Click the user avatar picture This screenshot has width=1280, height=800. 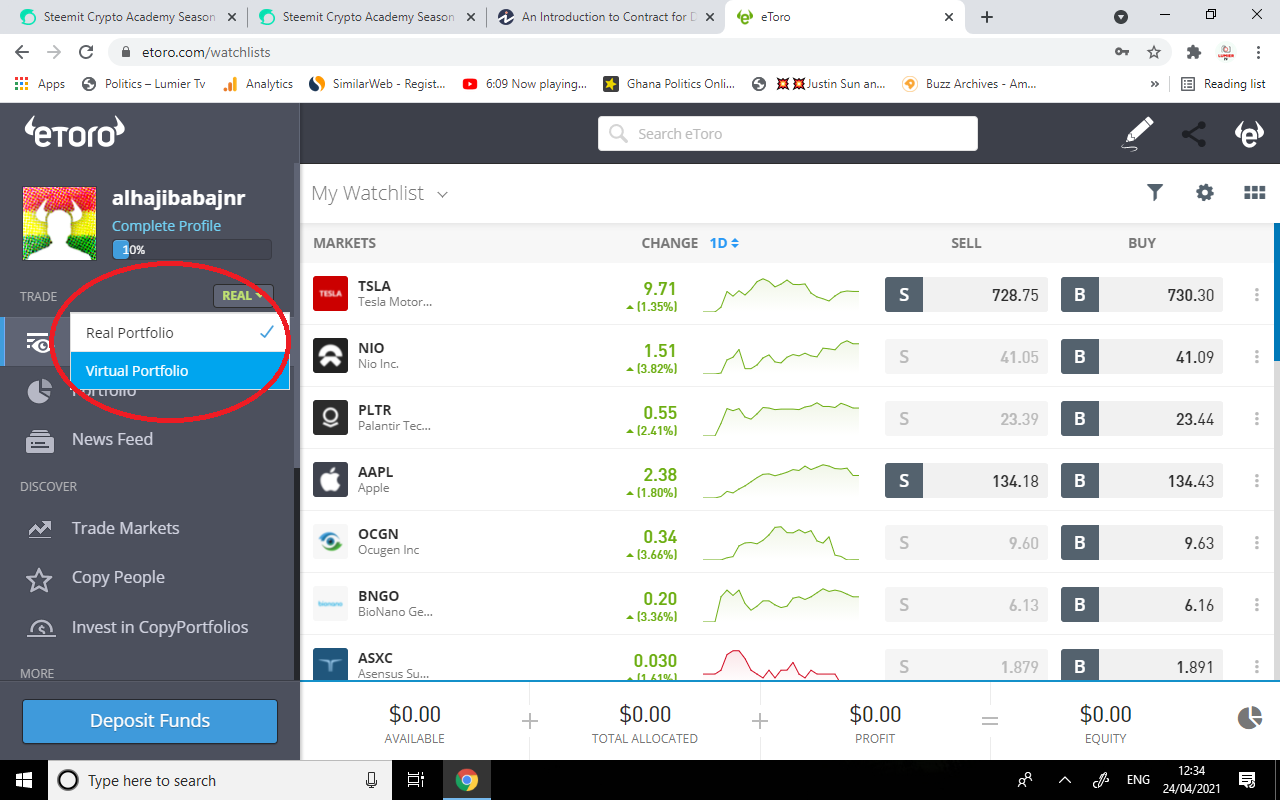60,223
